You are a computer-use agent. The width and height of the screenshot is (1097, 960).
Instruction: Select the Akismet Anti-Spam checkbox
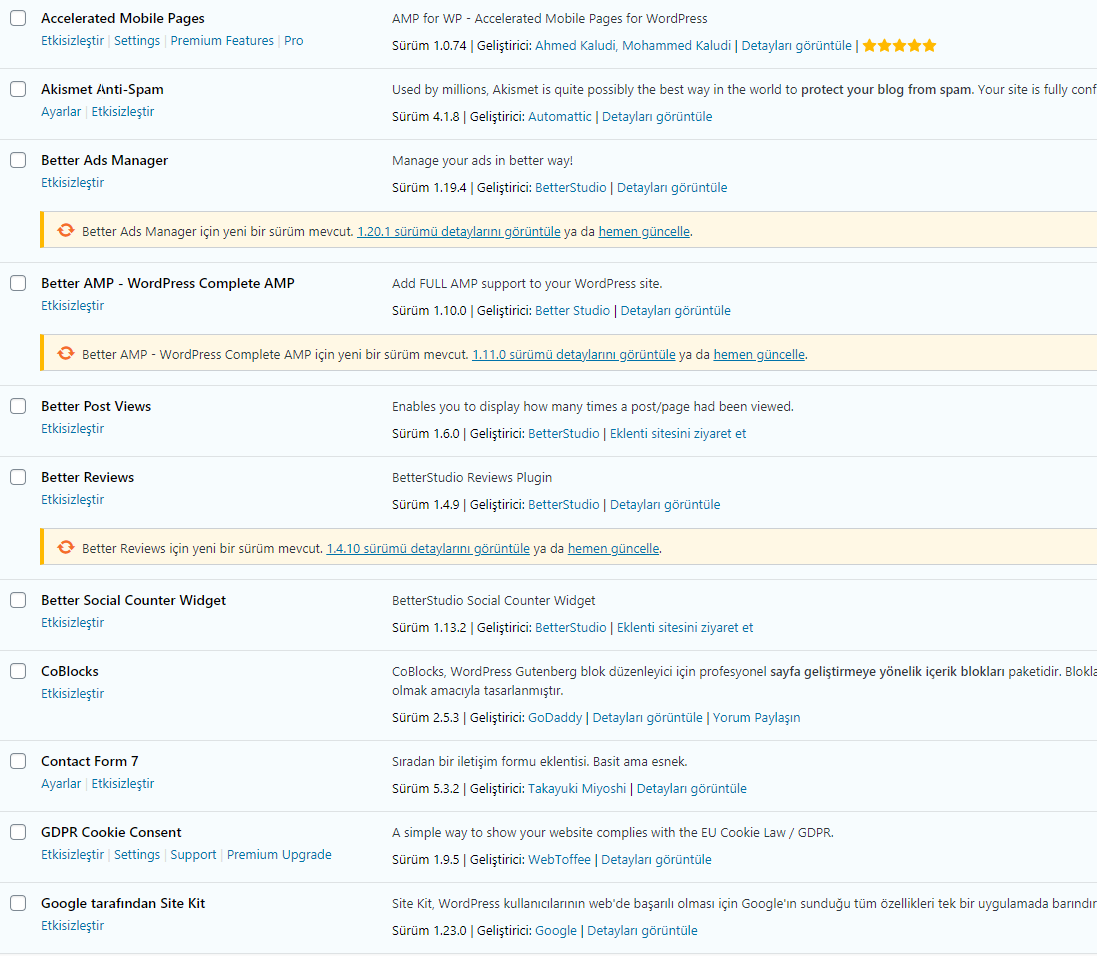(x=18, y=89)
